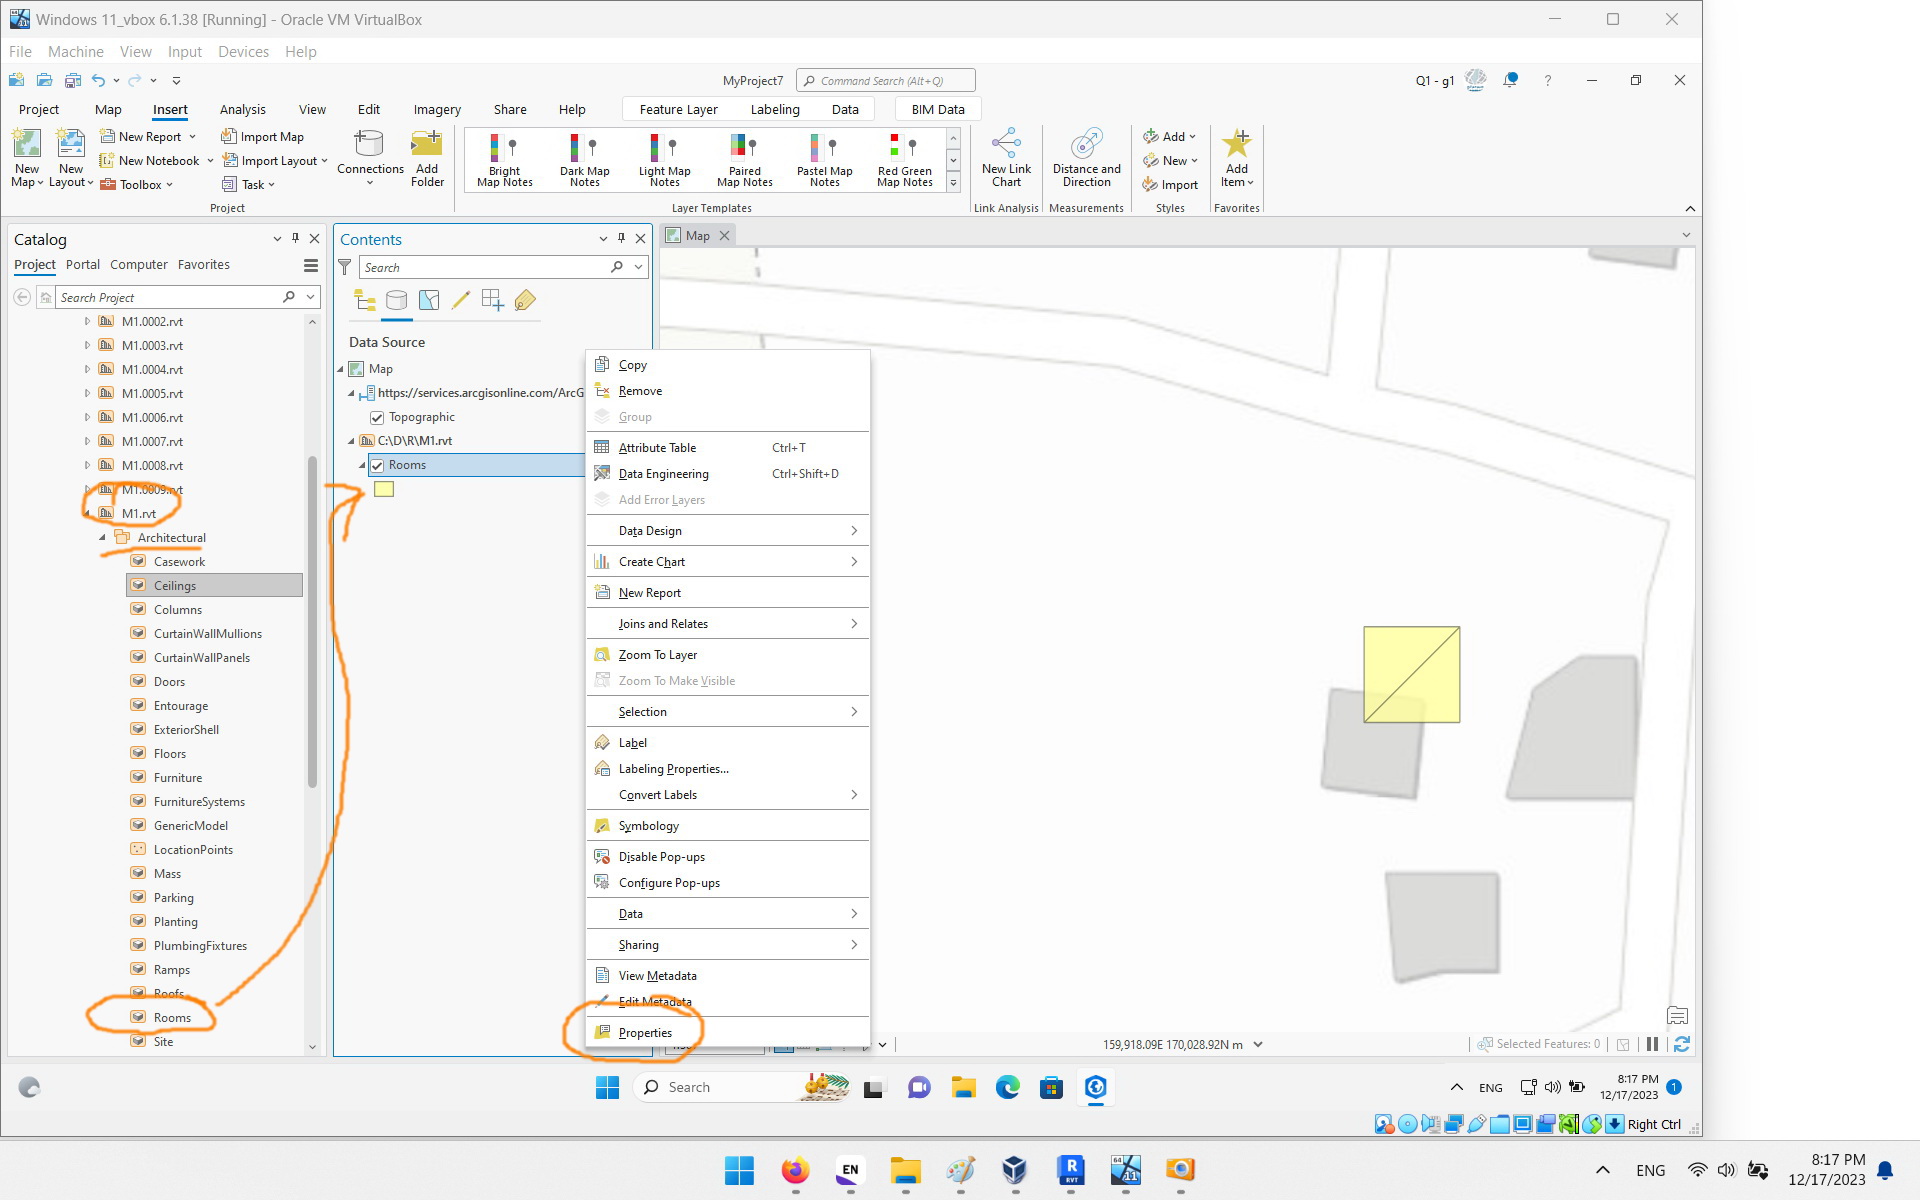Pause map drawing from the status bar
This screenshot has height=1200, width=1920.
click(x=1652, y=1044)
